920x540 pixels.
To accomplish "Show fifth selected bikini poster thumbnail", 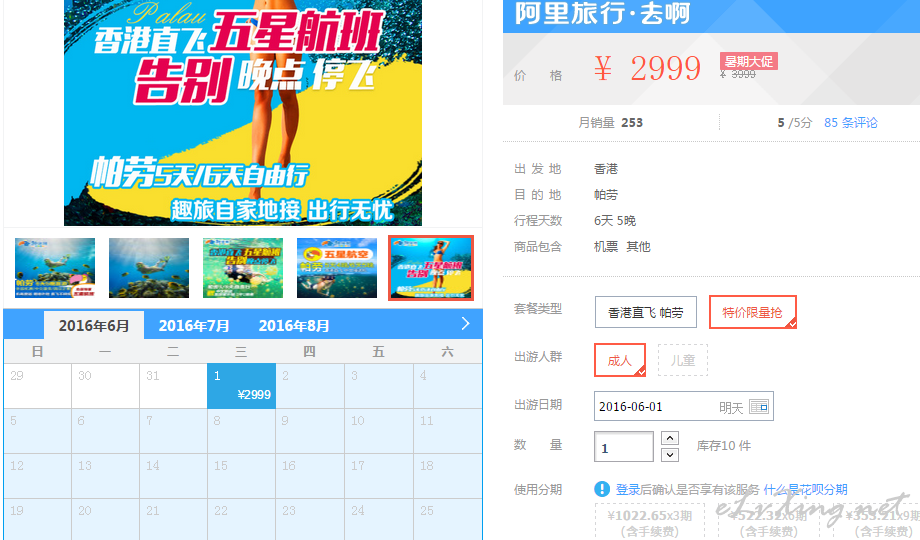I will click(431, 268).
